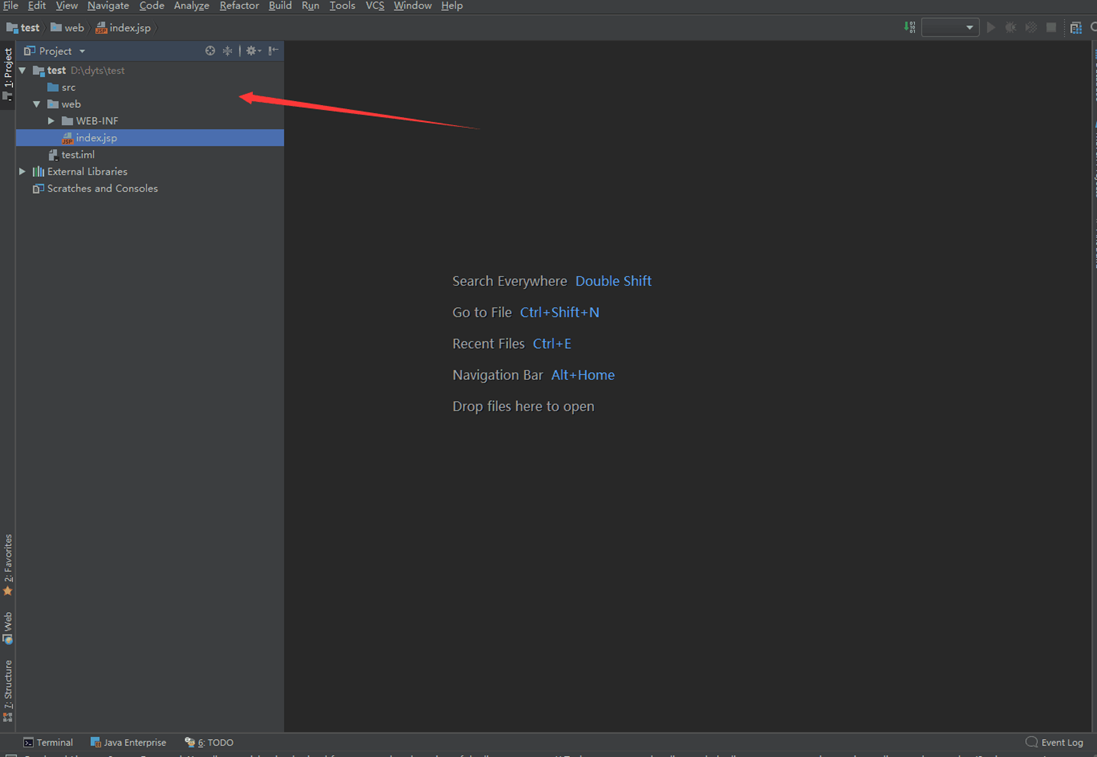Click the Alt+Home shortcut text
Viewport: 1097px width, 757px height.
click(x=582, y=375)
